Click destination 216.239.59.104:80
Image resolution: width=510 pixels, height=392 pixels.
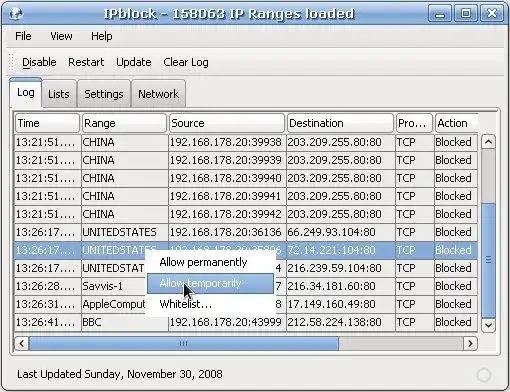[x=341, y=268]
